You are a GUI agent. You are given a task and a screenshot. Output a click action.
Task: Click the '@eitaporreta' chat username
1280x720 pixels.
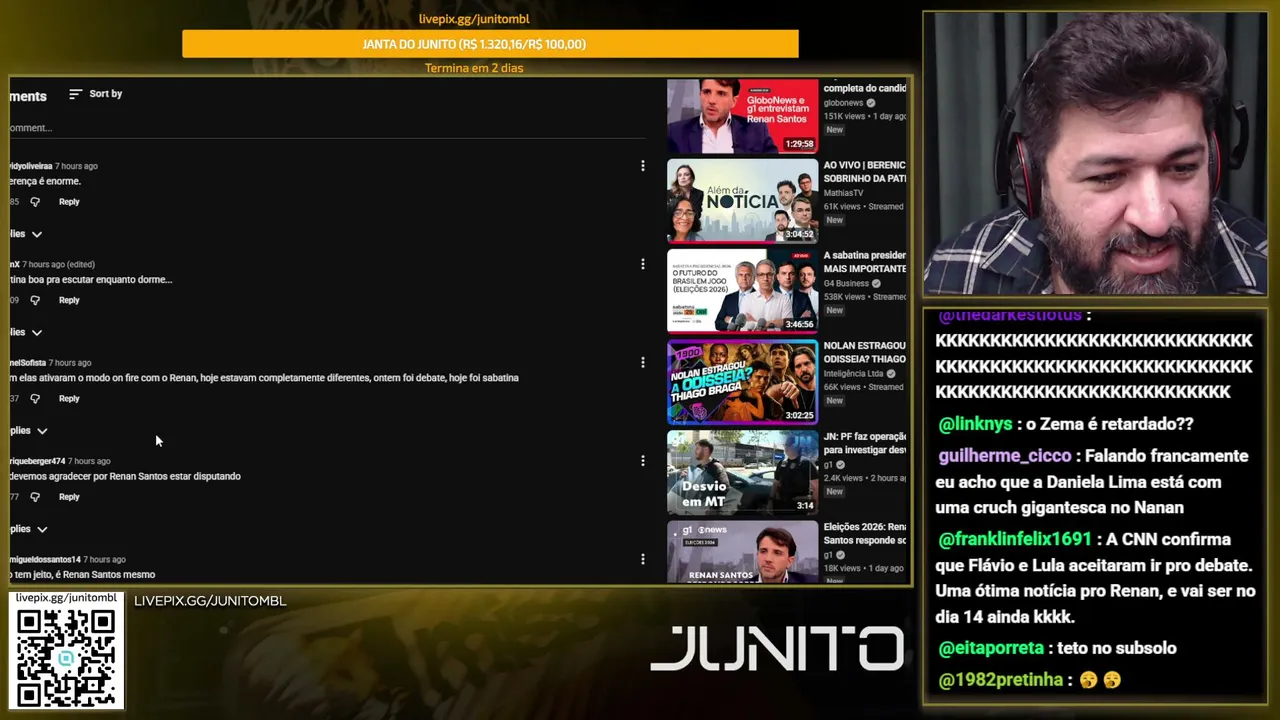coord(991,648)
